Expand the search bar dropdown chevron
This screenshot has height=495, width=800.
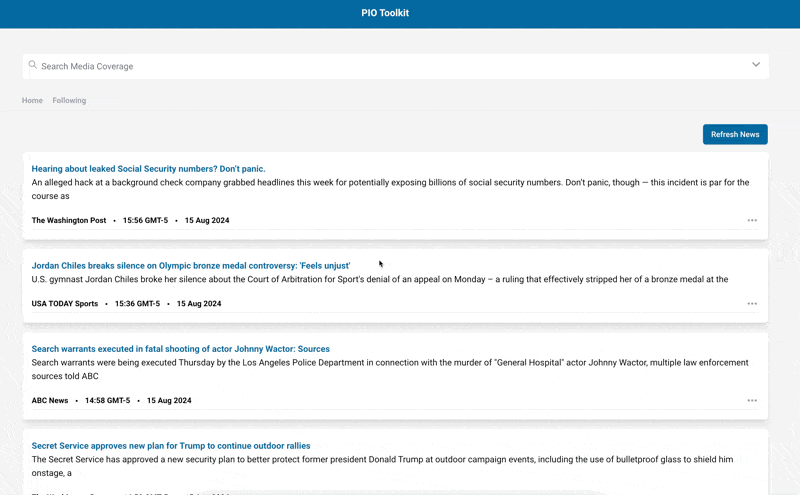756,65
